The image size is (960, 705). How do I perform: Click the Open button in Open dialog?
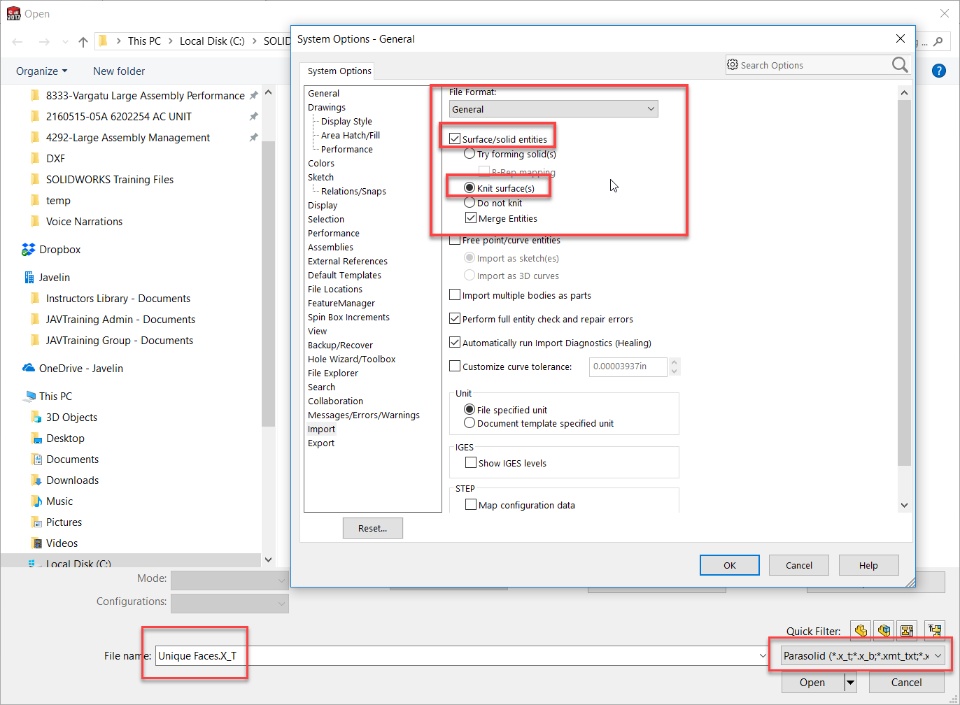[812, 682]
